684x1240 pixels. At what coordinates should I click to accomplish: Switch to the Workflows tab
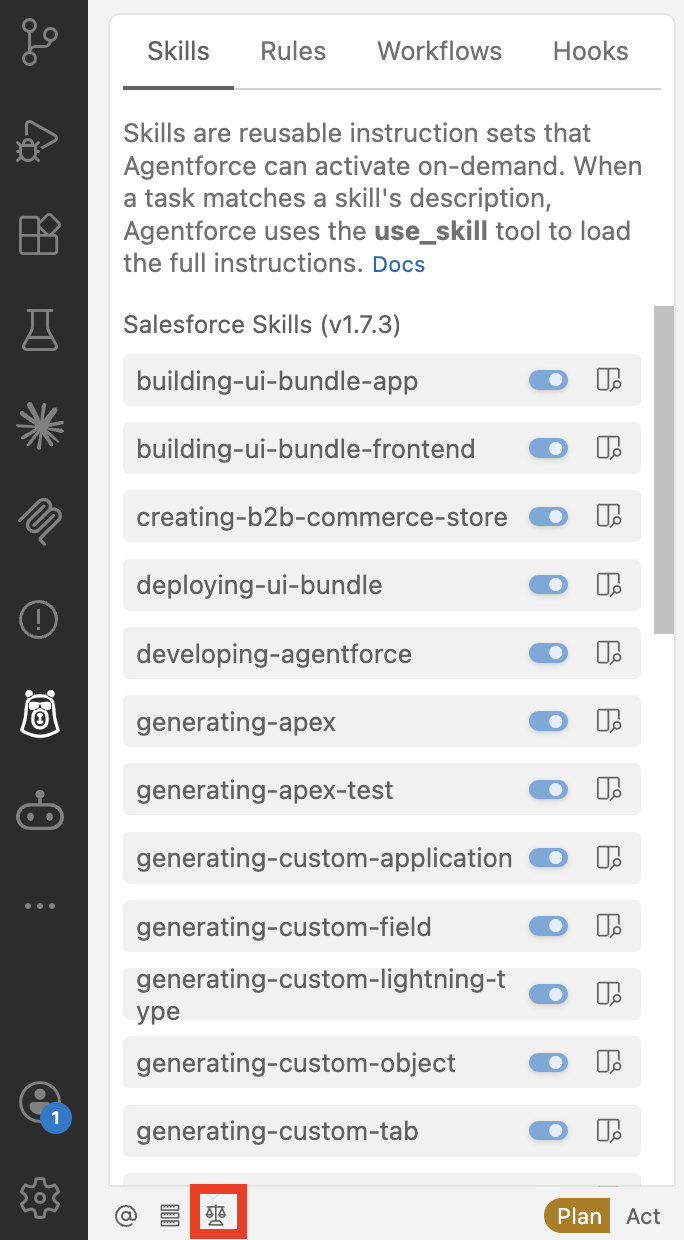(439, 52)
